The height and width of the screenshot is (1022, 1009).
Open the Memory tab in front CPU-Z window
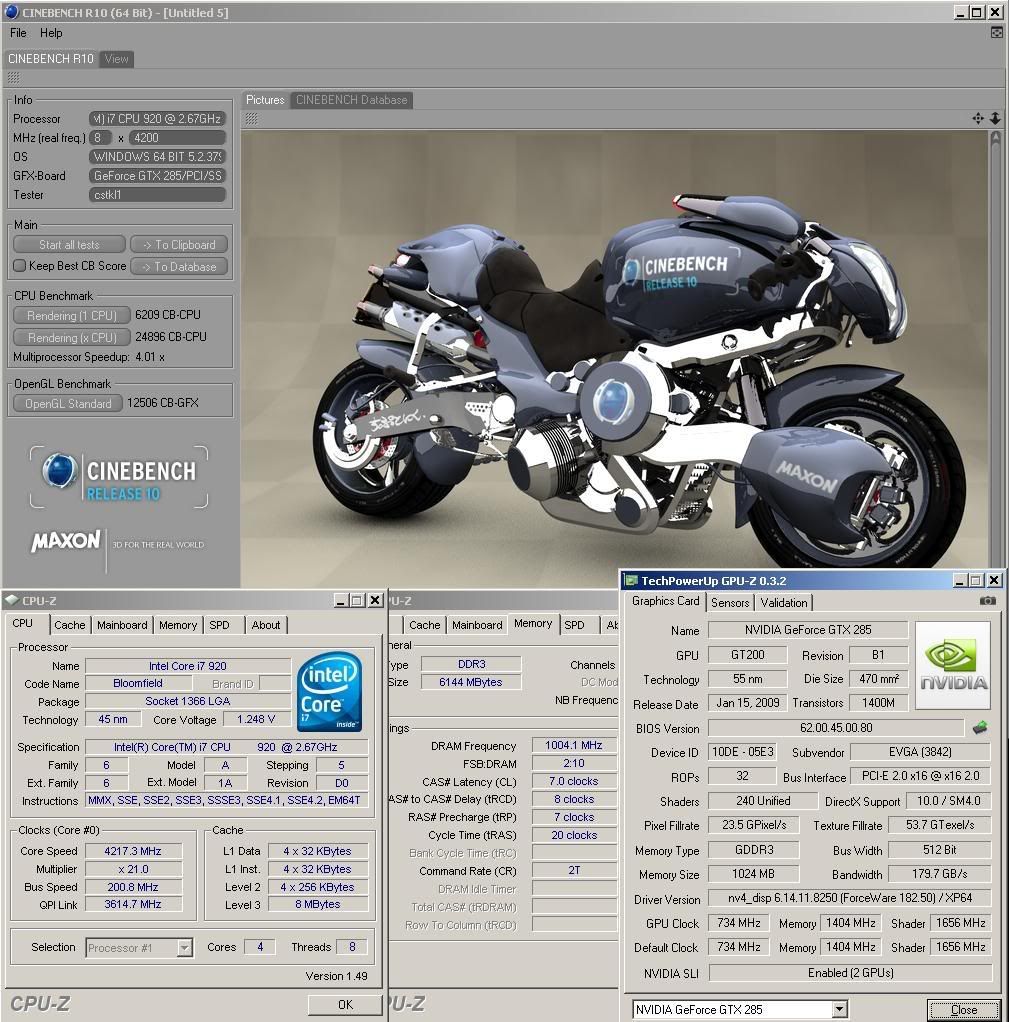pyautogui.click(x=178, y=624)
